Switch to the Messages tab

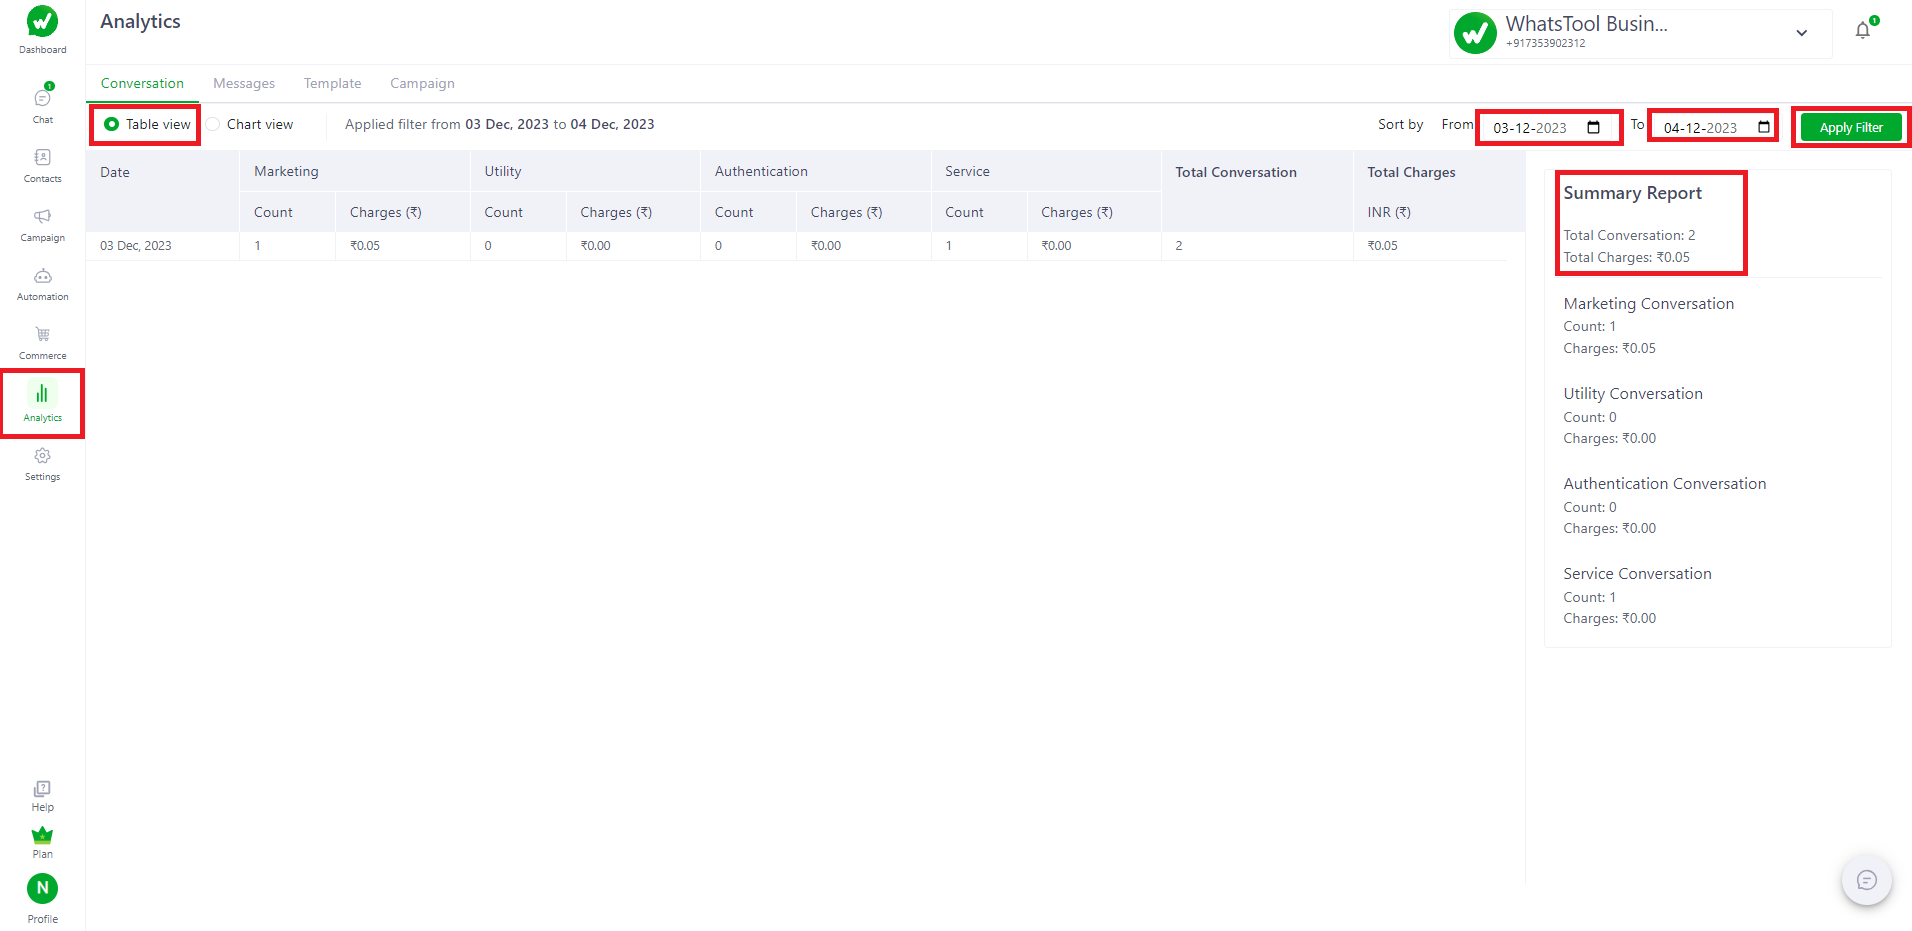[244, 83]
